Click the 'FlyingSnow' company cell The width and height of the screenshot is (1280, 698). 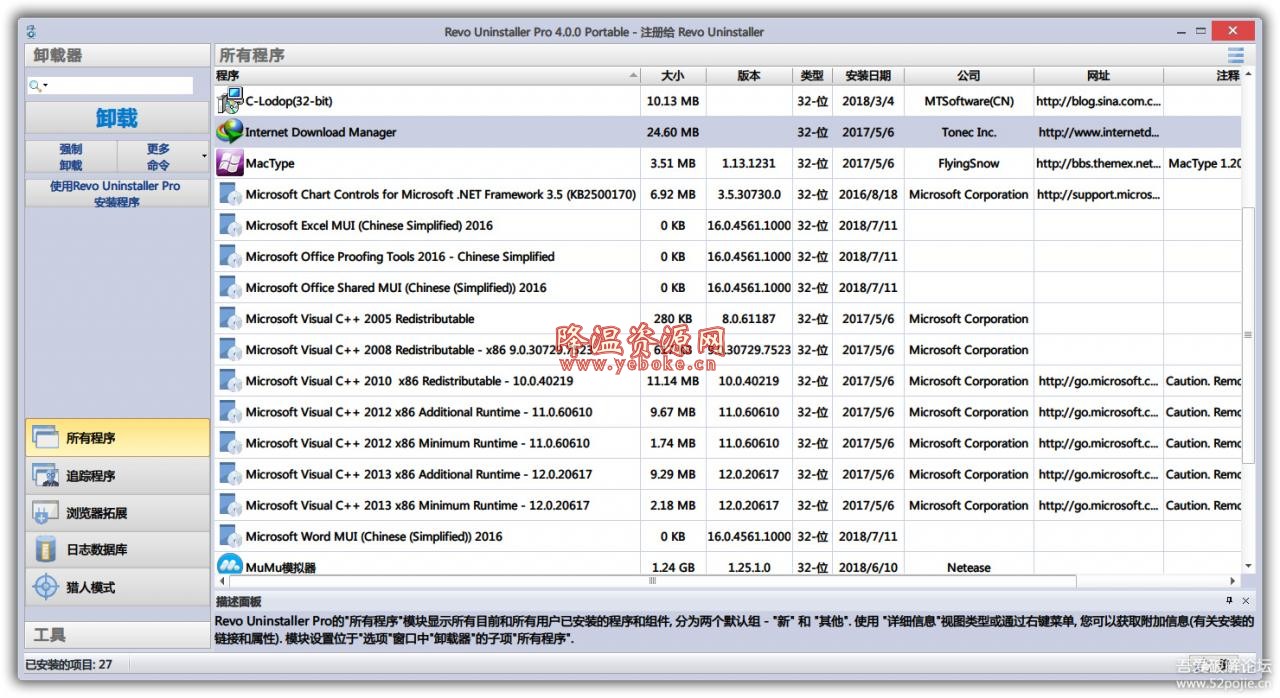pyautogui.click(x=968, y=163)
